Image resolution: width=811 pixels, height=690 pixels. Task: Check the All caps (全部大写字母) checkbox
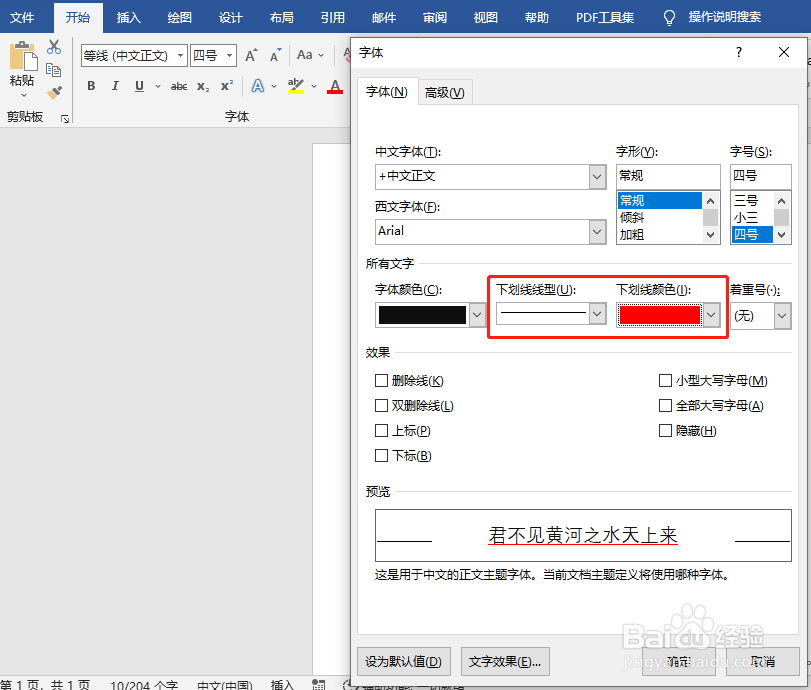tap(665, 406)
